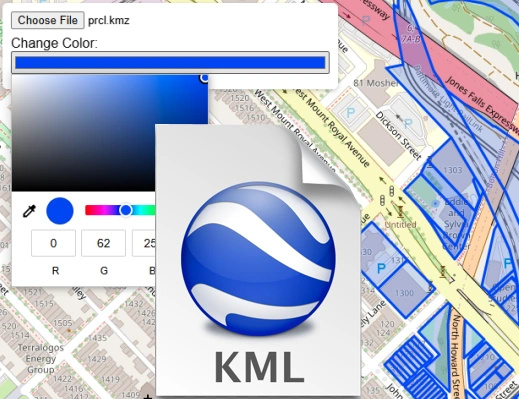The height and width of the screenshot is (399, 519).
Task: Select the G value field showing 62
Action: 103,243
